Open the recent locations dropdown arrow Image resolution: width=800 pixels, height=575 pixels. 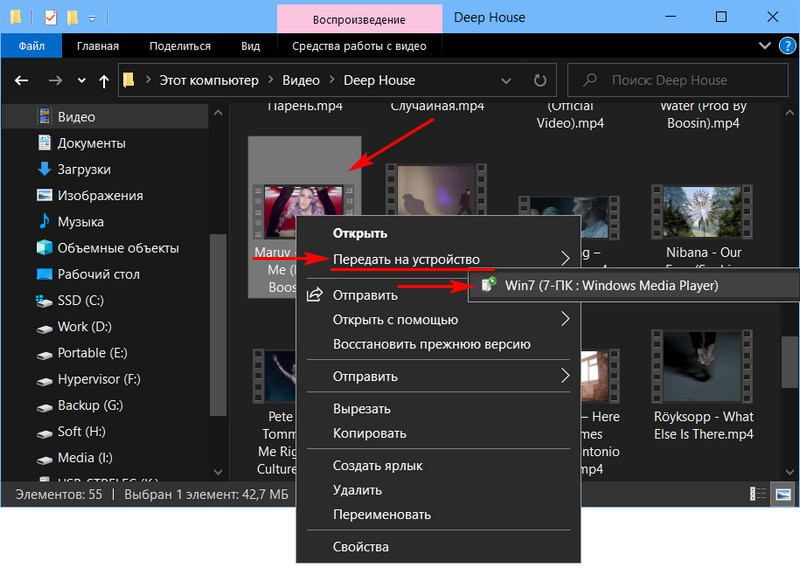[82, 80]
